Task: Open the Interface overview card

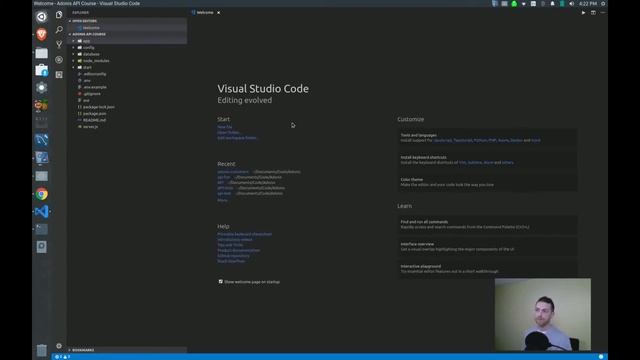Action: 488,247
